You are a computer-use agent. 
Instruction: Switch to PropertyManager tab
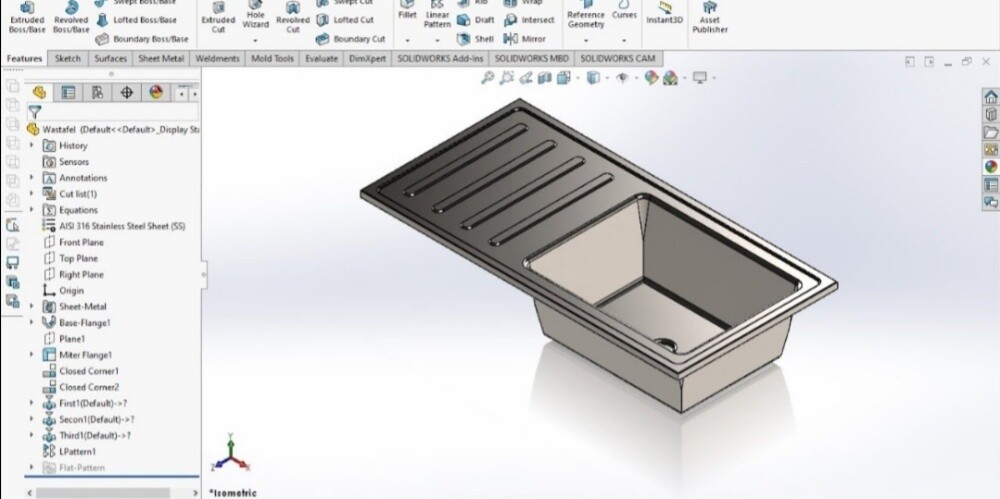[x=68, y=93]
